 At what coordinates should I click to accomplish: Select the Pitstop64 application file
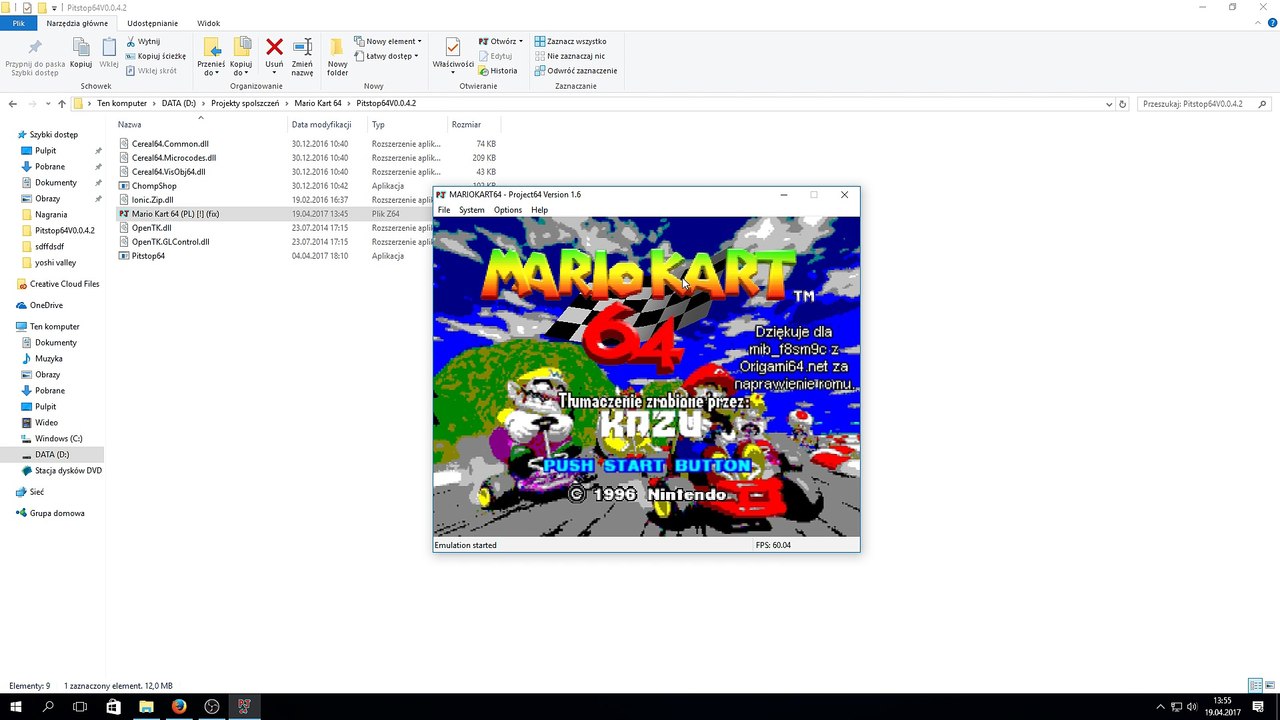tap(148, 256)
